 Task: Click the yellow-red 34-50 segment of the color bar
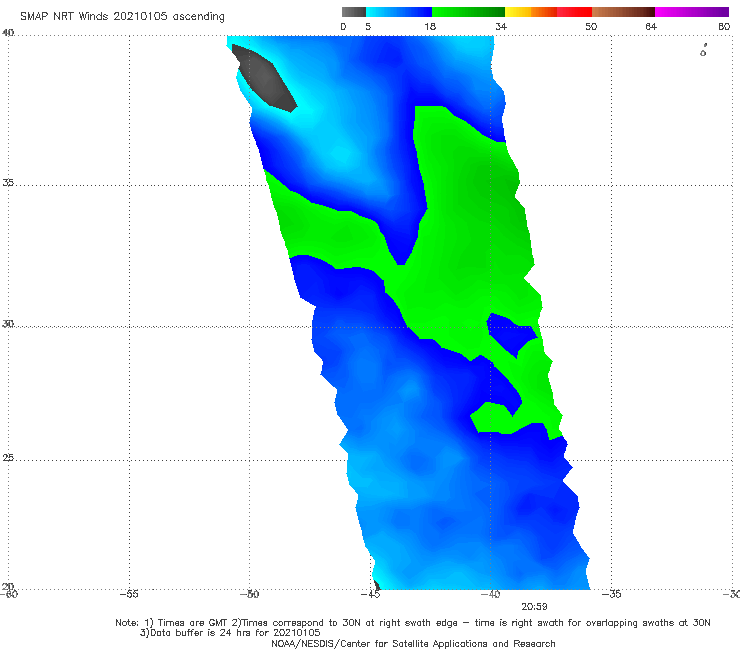click(x=548, y=12)
